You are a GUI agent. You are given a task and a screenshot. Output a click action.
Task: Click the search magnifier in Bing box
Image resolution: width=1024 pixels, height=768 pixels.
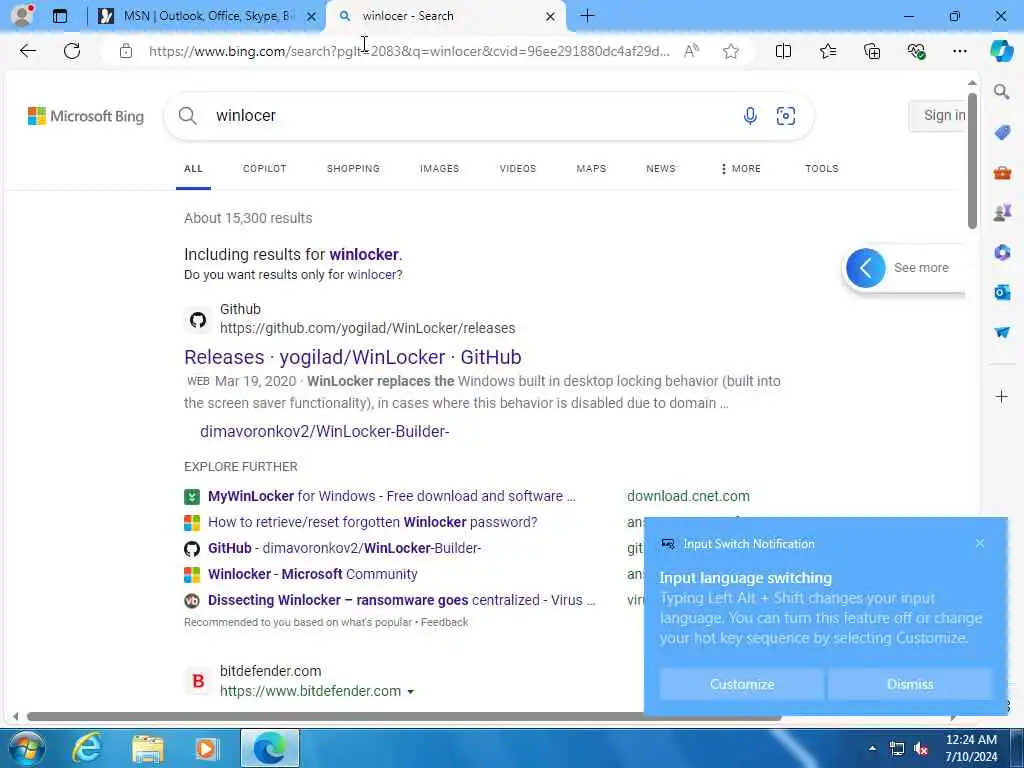(x=187, y=116)
